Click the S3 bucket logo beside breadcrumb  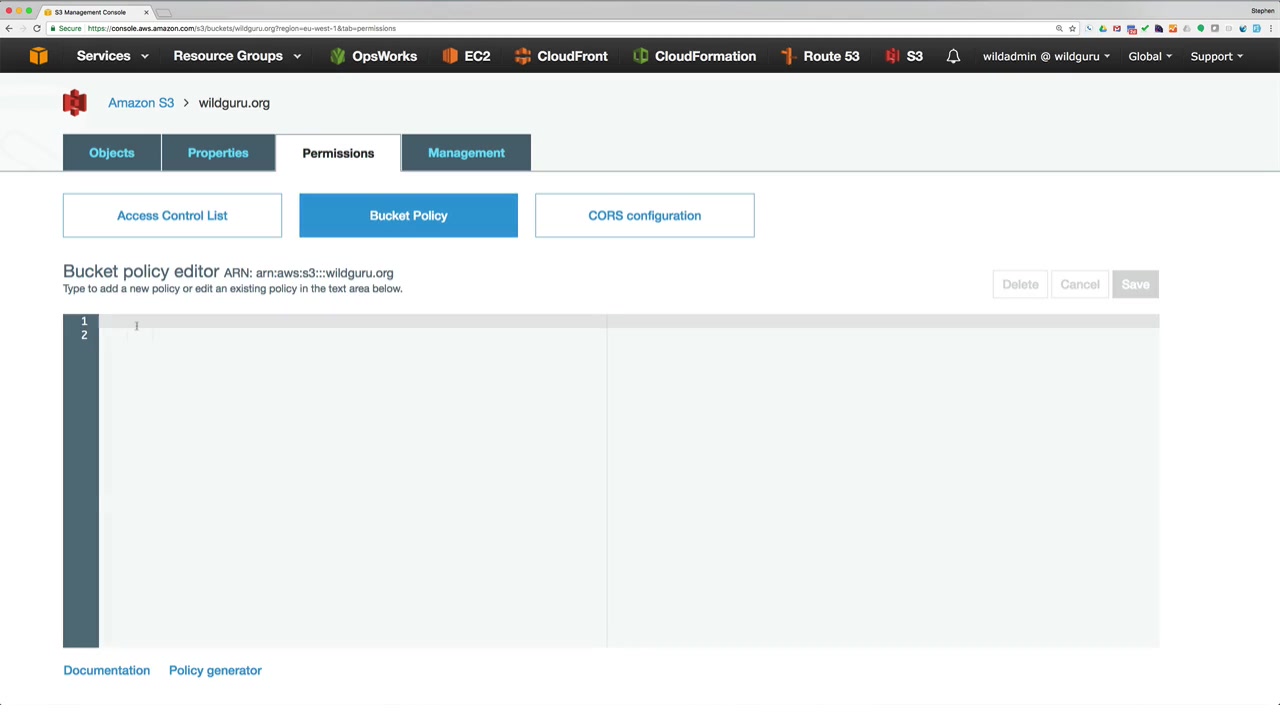(x=75, y=103)
